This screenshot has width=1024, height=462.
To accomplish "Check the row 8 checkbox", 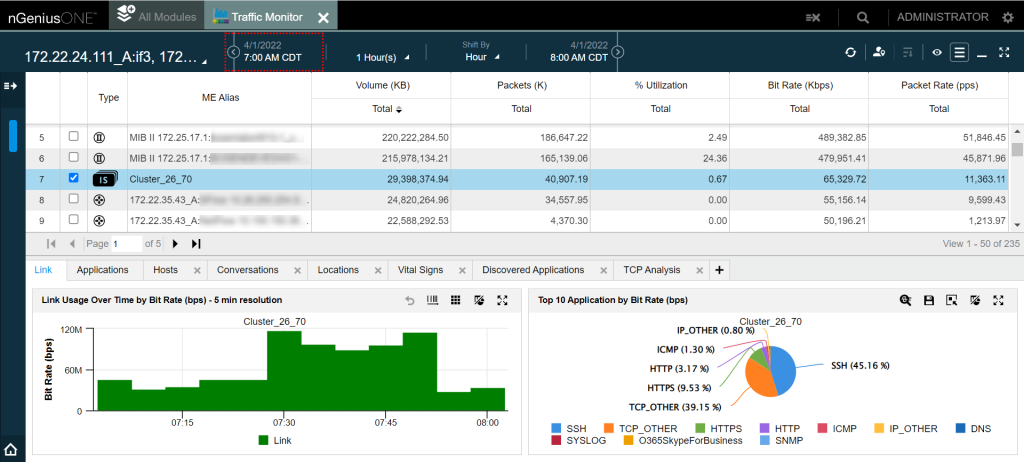I will click(x=74, y=198).
